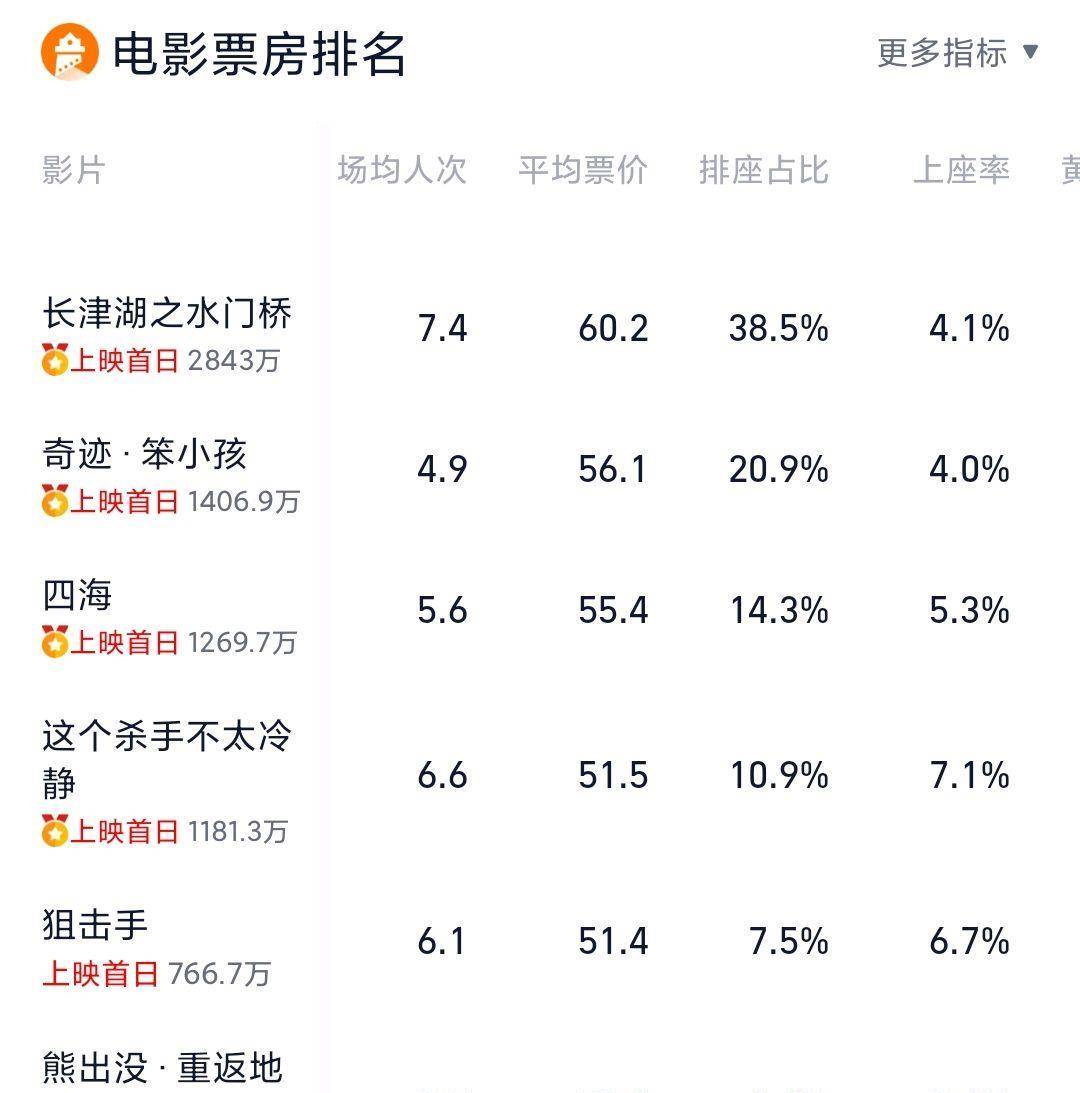Click the medal badge under 这个杀手不太冷静
The width and height of the screenshot is (1080, 1093).
click(x=55, y=831)
